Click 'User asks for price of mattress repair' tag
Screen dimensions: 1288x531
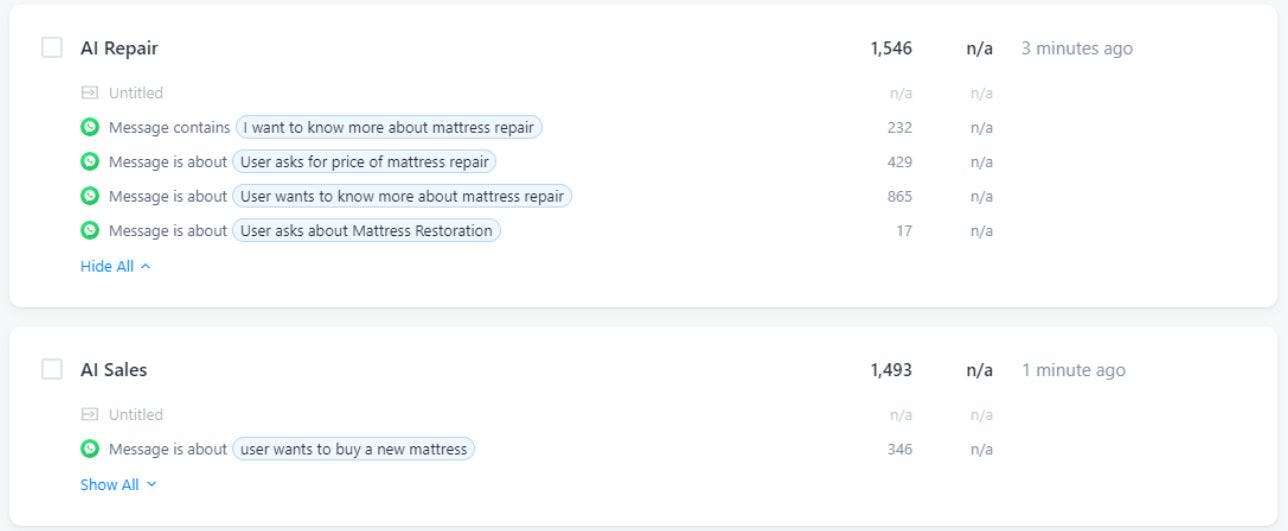[364, 161]
